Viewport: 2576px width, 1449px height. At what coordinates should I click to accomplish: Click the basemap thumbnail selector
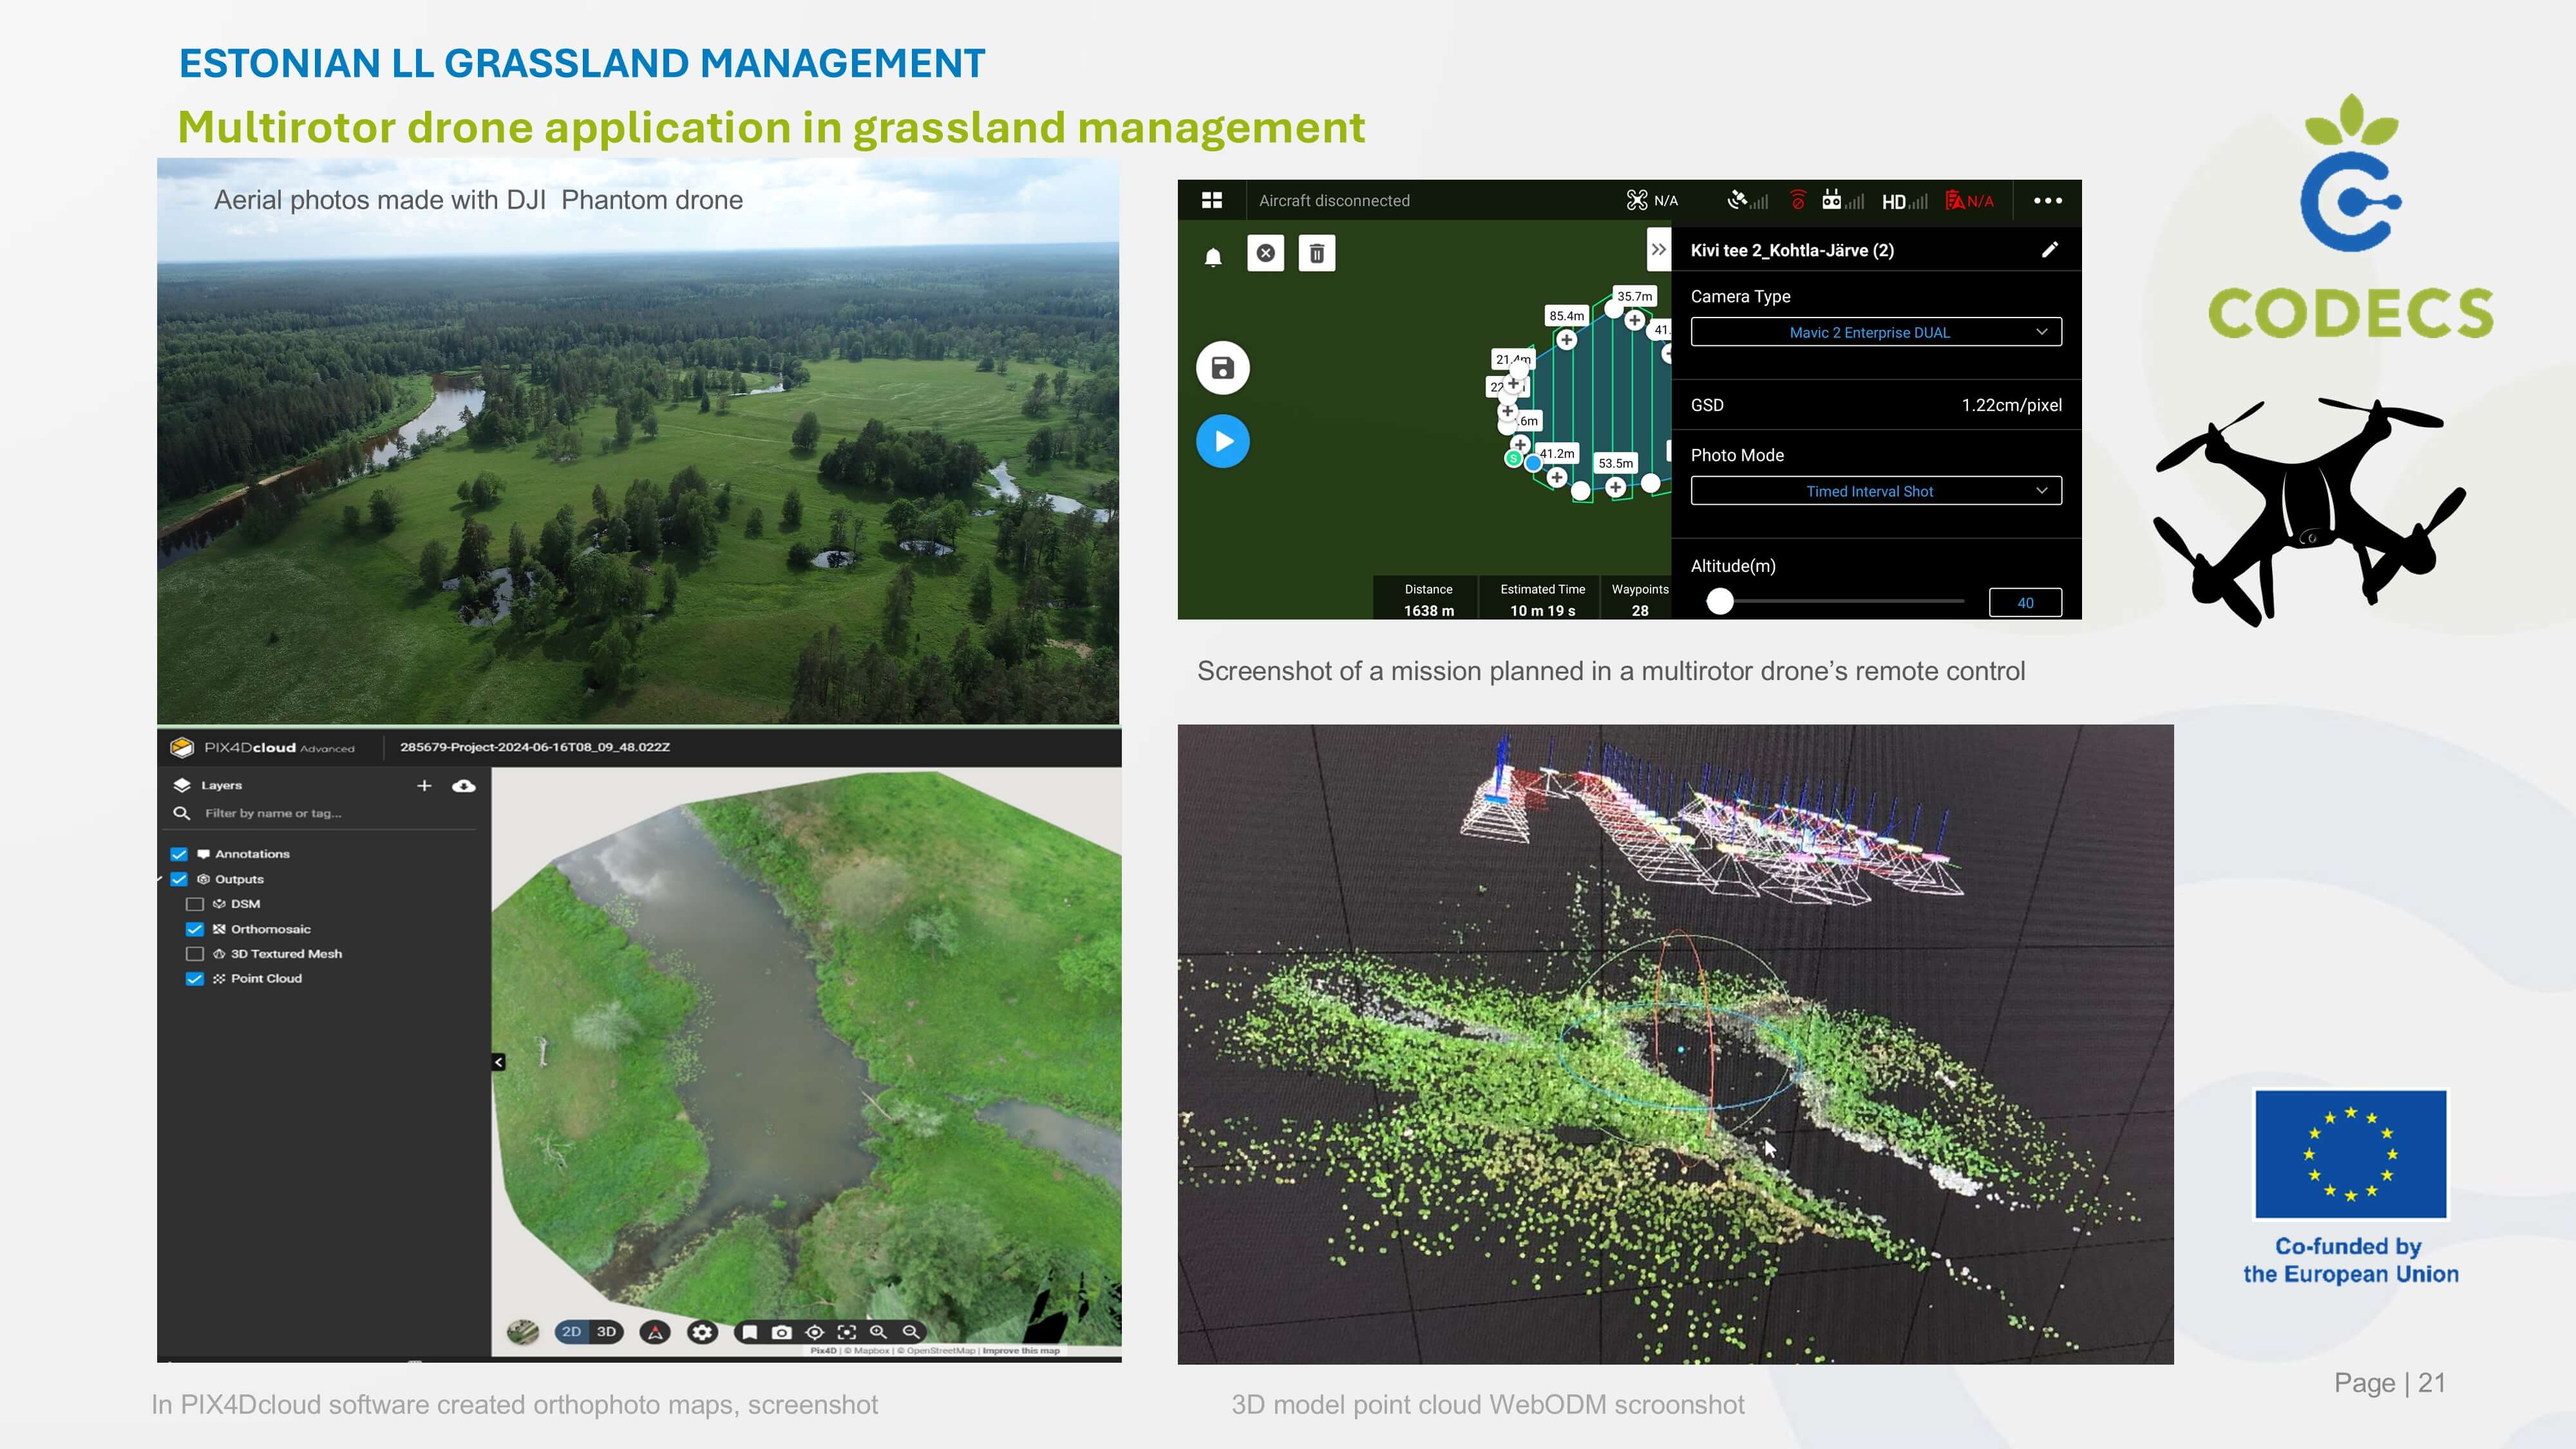[522, 1332]
